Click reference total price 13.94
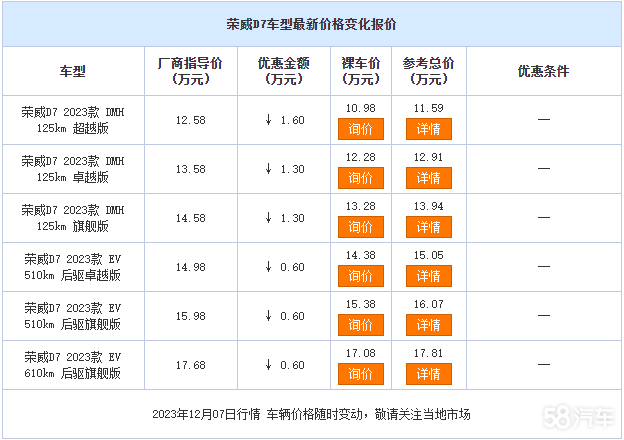The image size is (624, 440). (x=429, y=206)
